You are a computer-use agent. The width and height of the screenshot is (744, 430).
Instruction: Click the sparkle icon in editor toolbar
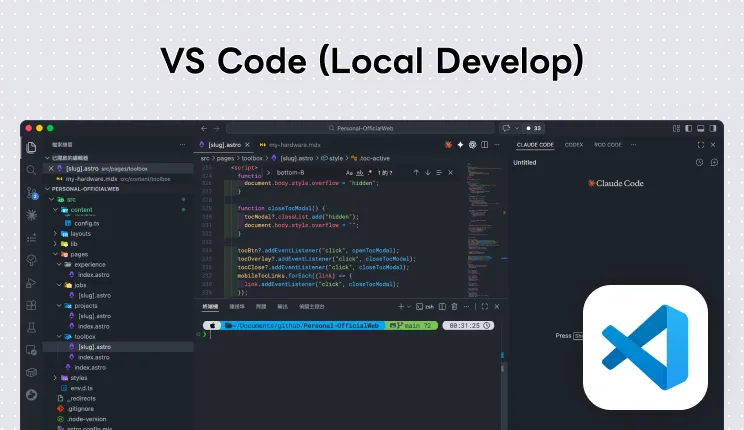click(x=460, y=145)
